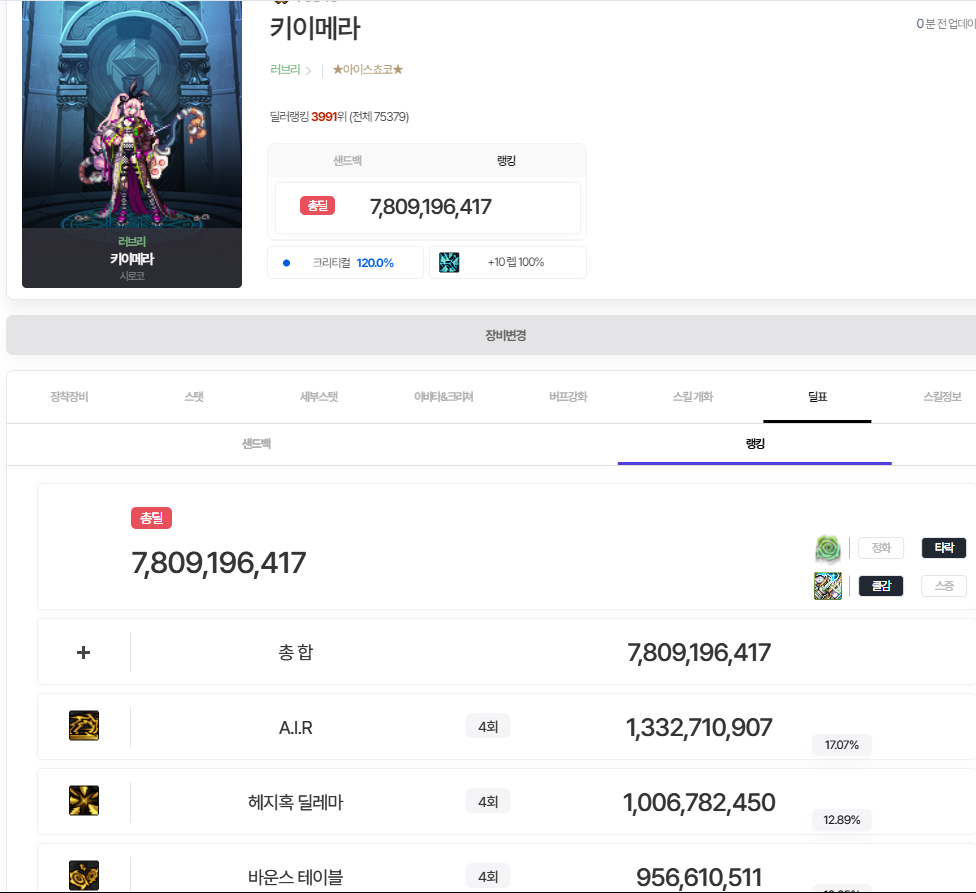The image size is (976, 893).
Task: Click the blue dot beside 크리티컬
Action: [x=287, y=263]
